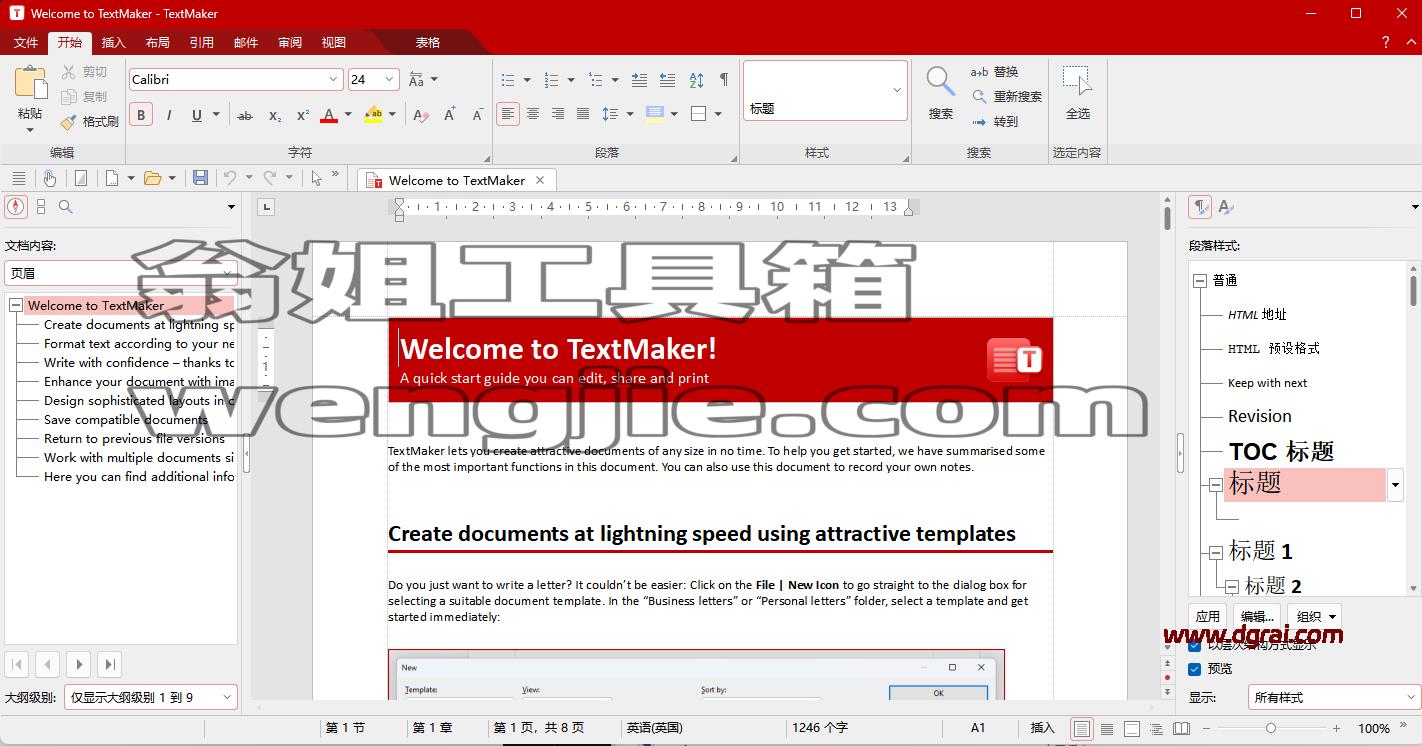This screenshot has width=1422, height=746.
Task: Click the yellow text highlight color swatch
Action: click(373, 115)
